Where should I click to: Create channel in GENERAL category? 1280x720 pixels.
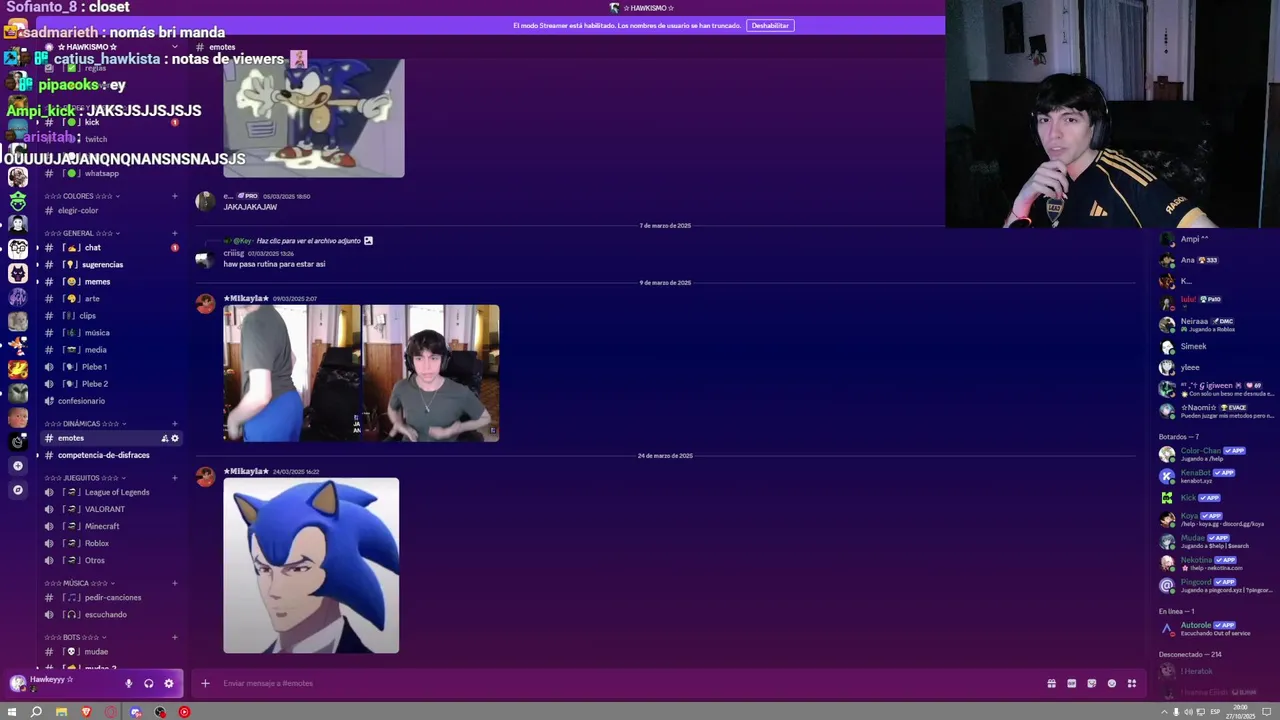(x=175, y=233)
